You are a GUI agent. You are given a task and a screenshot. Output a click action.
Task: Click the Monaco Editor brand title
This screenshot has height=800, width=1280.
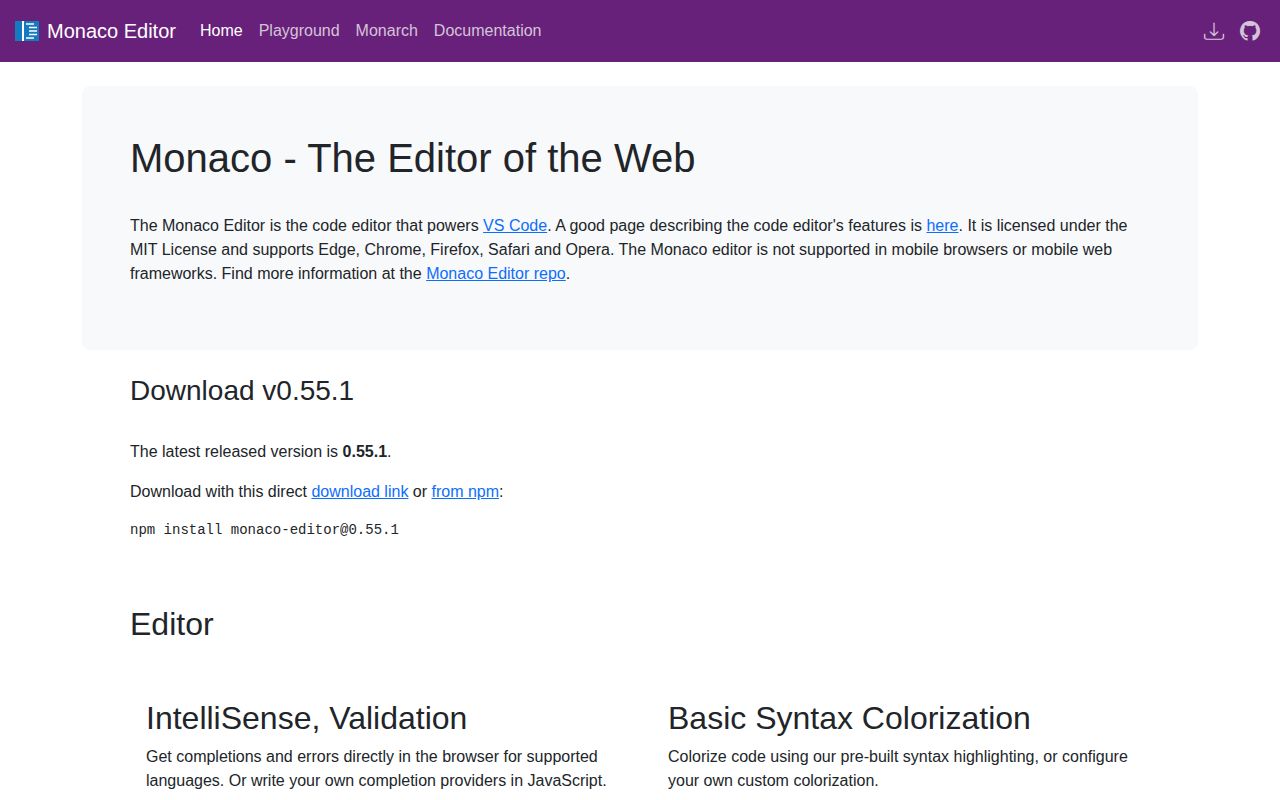tap(111, 31)
